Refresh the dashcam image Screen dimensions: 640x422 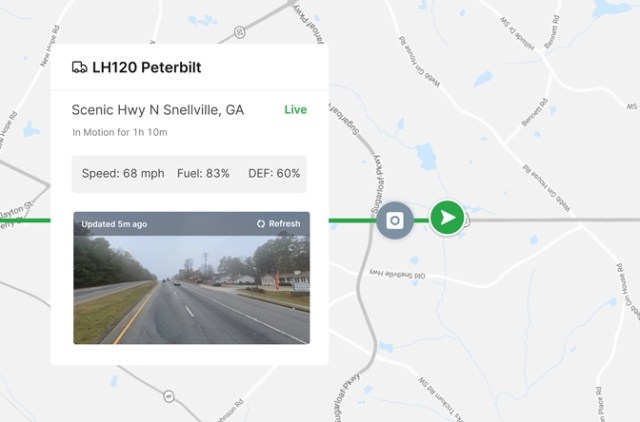(x=279, y=224)
